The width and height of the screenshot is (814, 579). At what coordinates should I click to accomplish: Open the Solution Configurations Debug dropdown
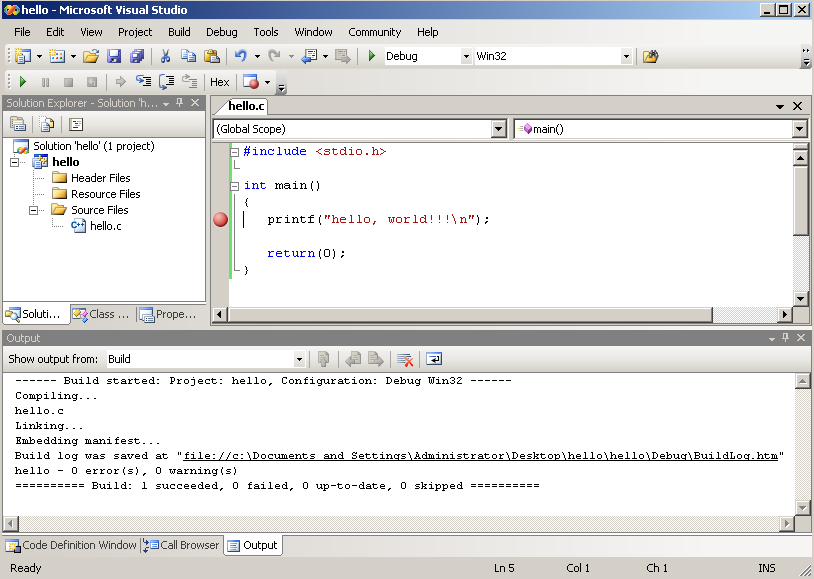[466, 56]
